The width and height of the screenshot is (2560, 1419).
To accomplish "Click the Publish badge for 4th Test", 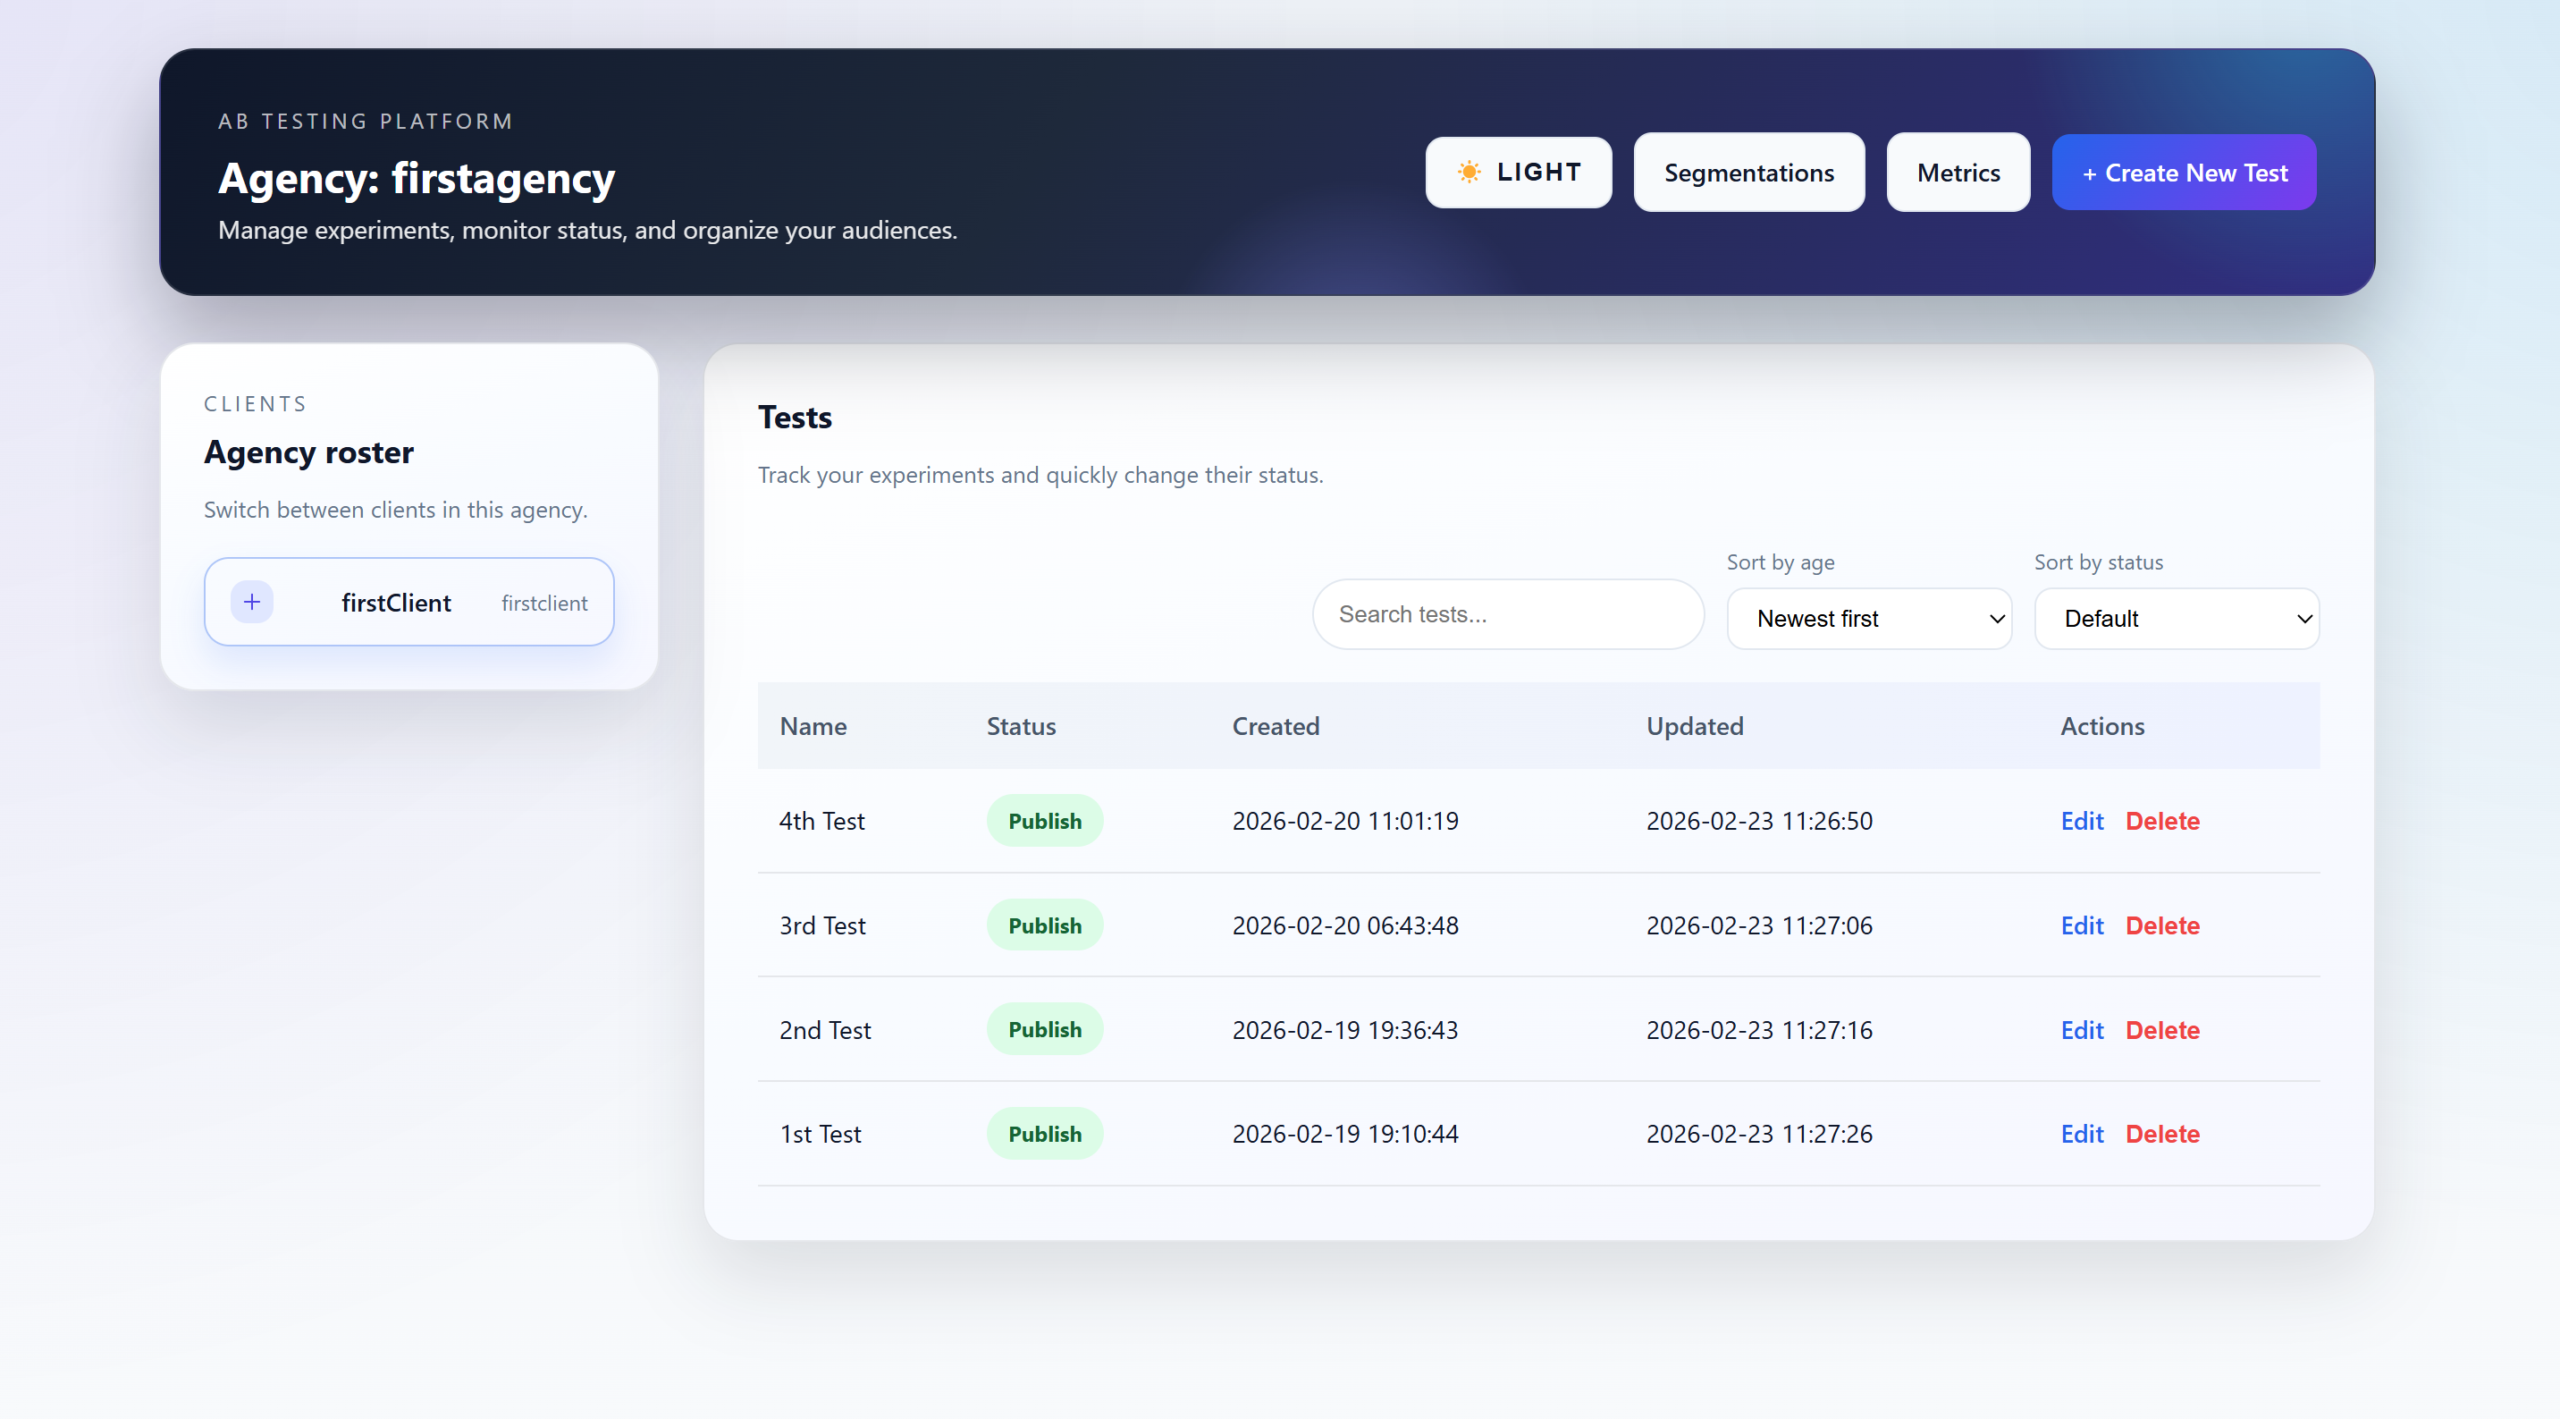I will (x=1045, y=821).
